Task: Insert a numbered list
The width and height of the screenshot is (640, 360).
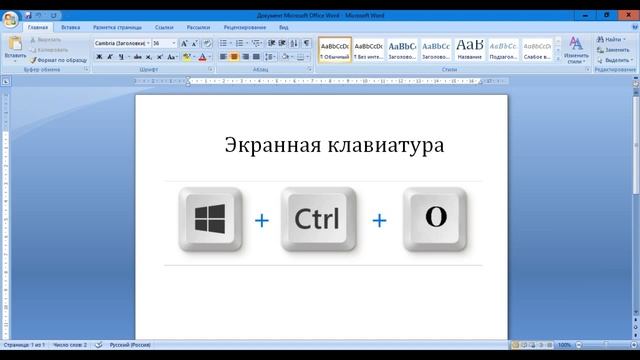Action: click(x=239, y=43)
